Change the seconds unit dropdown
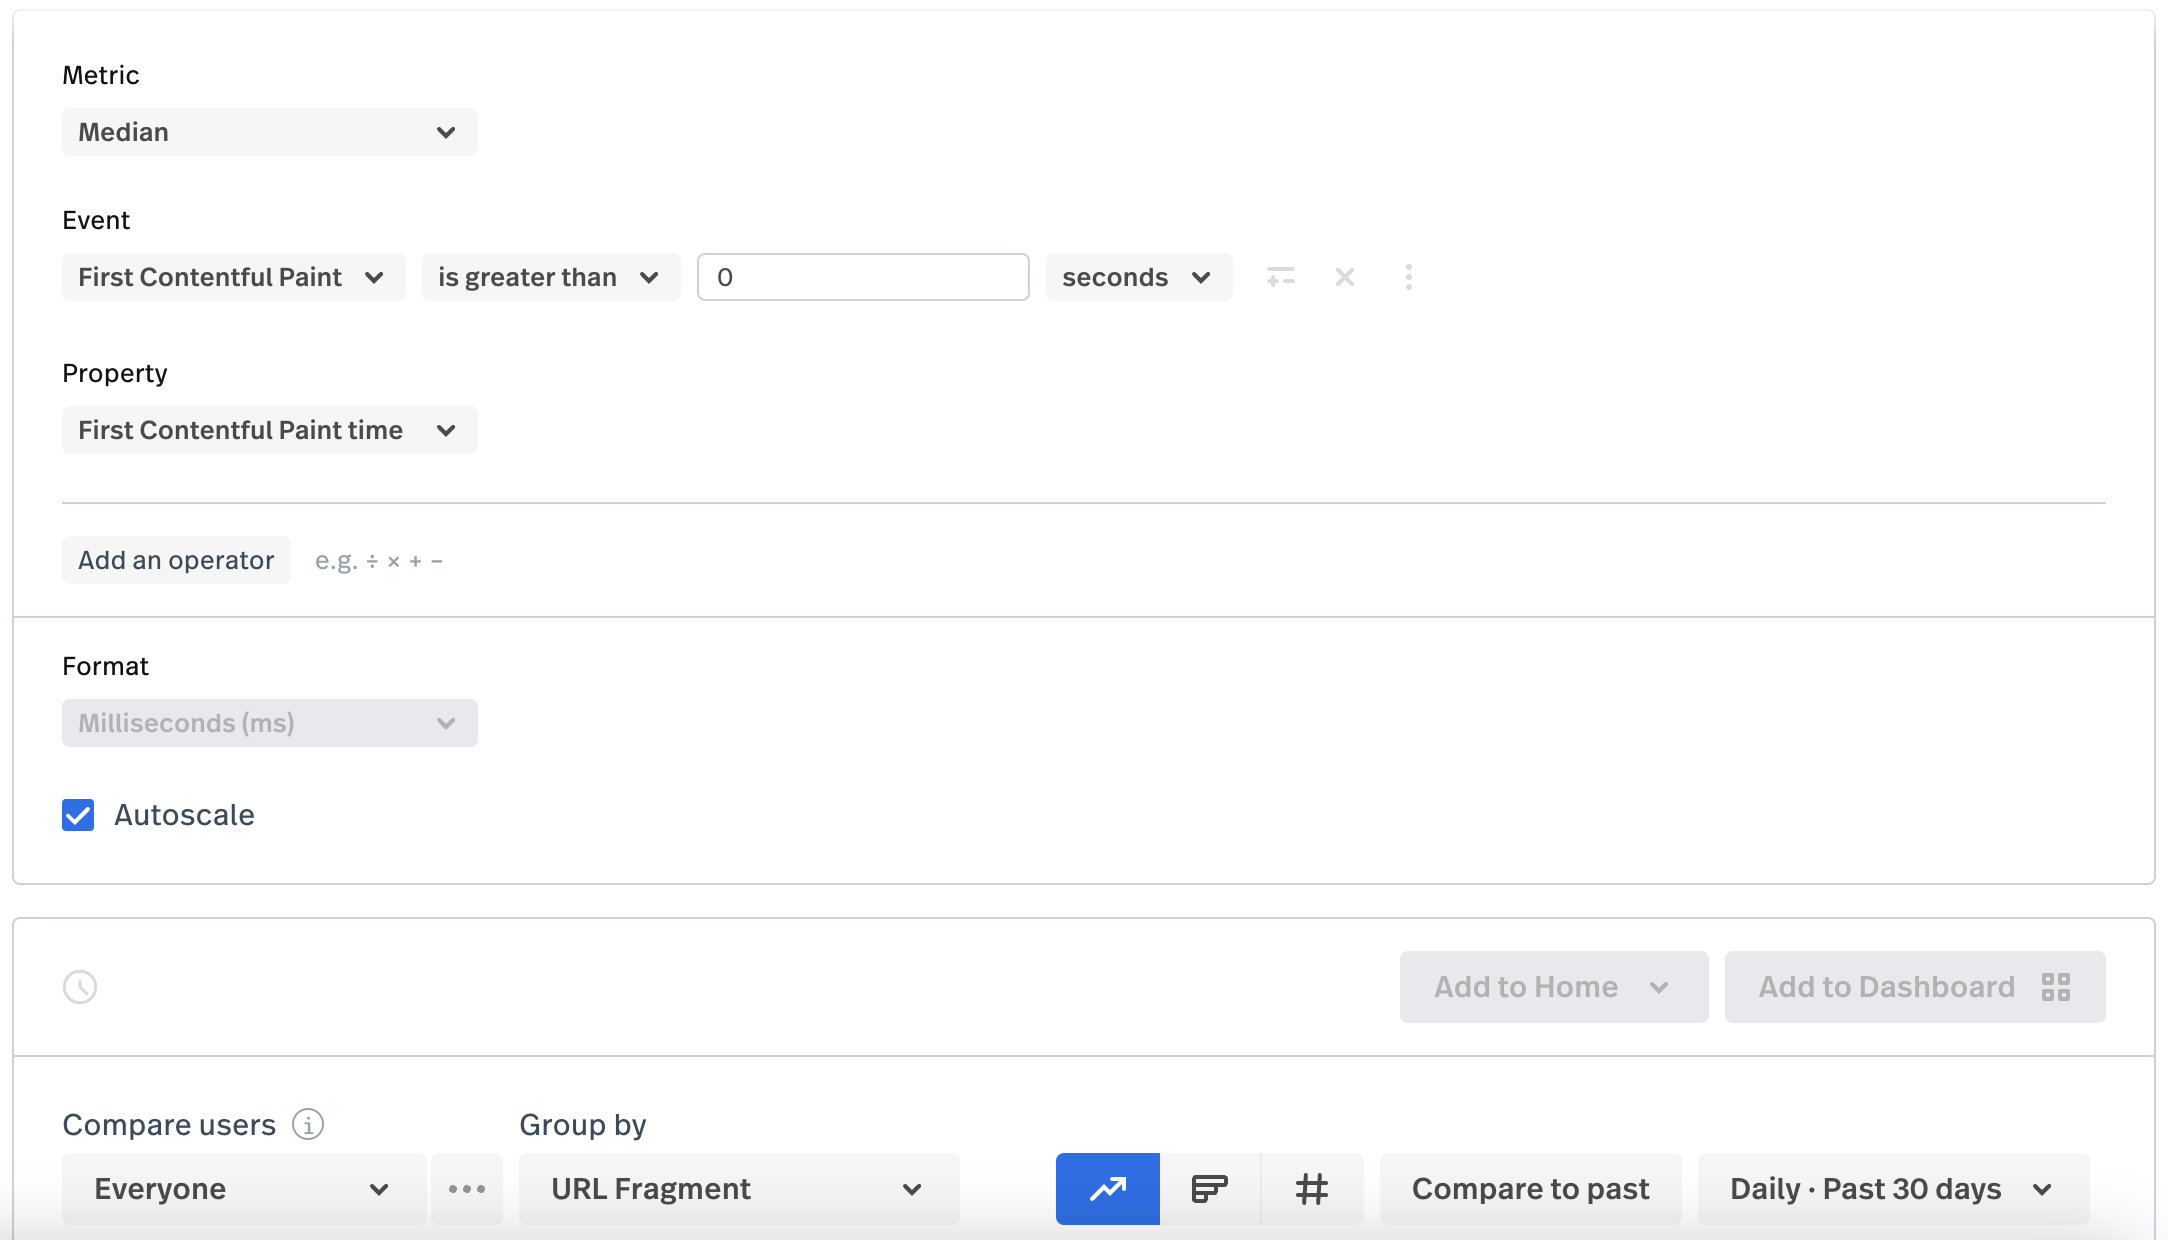This screenshot has height=1240, width=2168. tap(1138, 277)
